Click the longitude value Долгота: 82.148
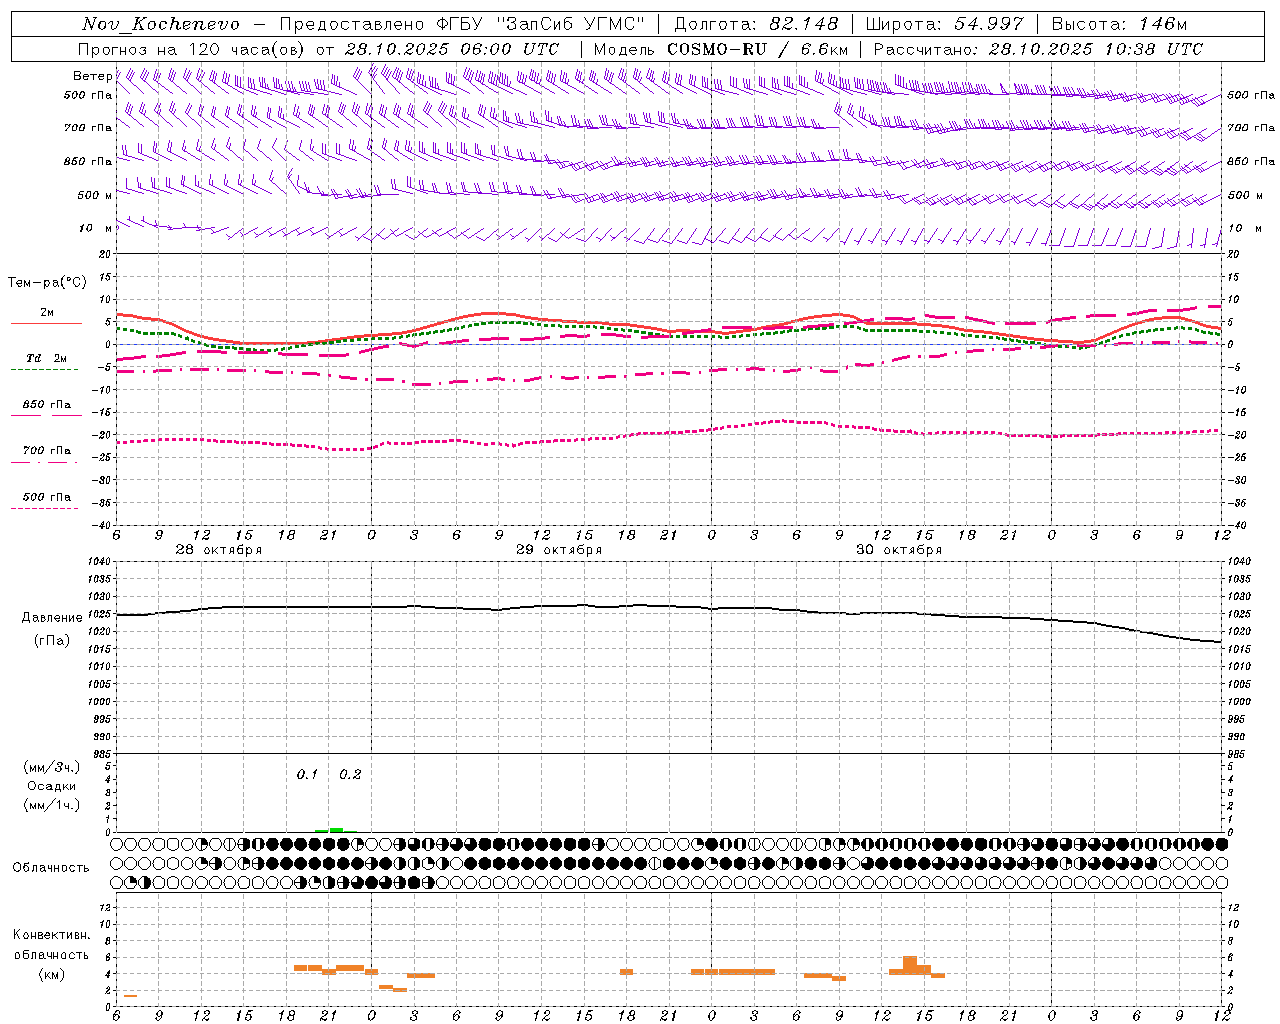Image resolution: width=1280 pixels, height=1024 pixels. click(x=756, y=24)
